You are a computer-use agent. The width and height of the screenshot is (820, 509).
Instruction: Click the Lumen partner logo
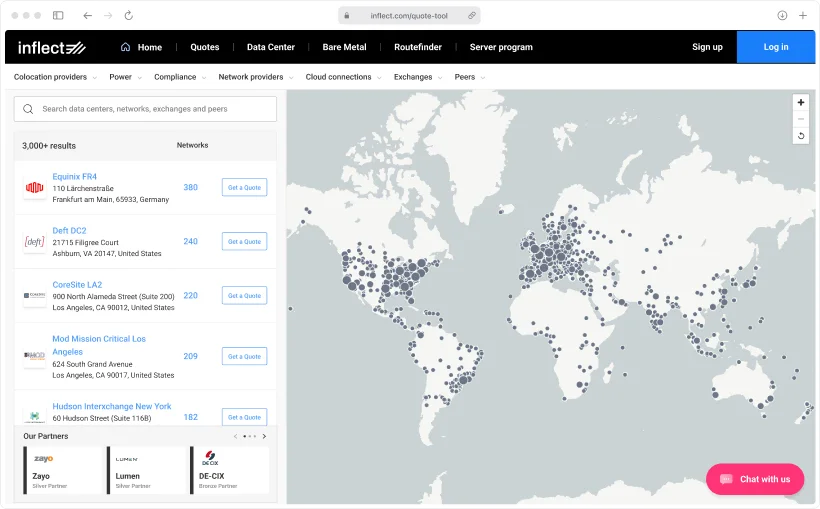[127, 459]
